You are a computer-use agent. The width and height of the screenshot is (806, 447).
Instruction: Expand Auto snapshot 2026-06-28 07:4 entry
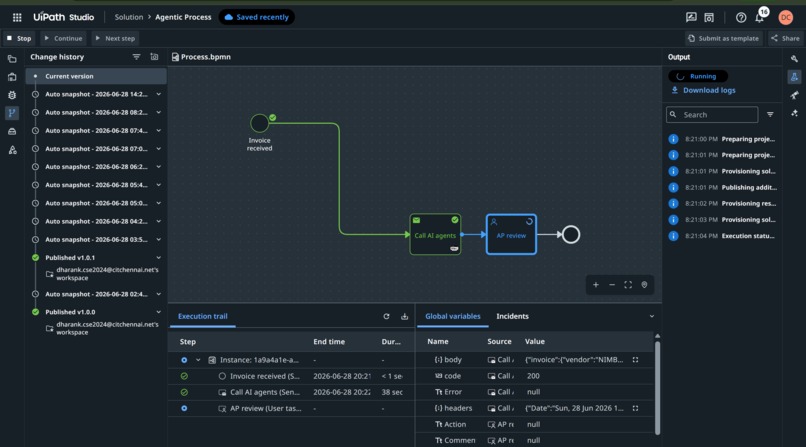[158, 131]
